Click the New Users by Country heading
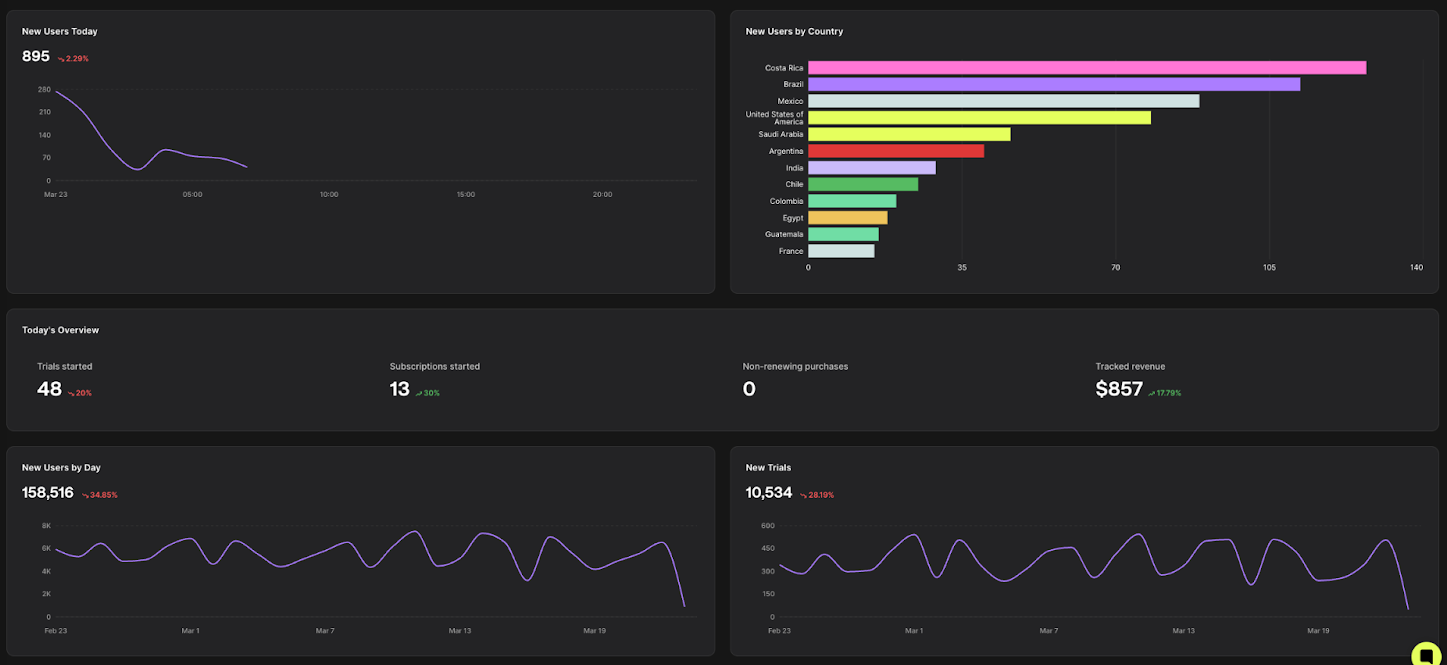1447x665 pixels. (793, 31)
